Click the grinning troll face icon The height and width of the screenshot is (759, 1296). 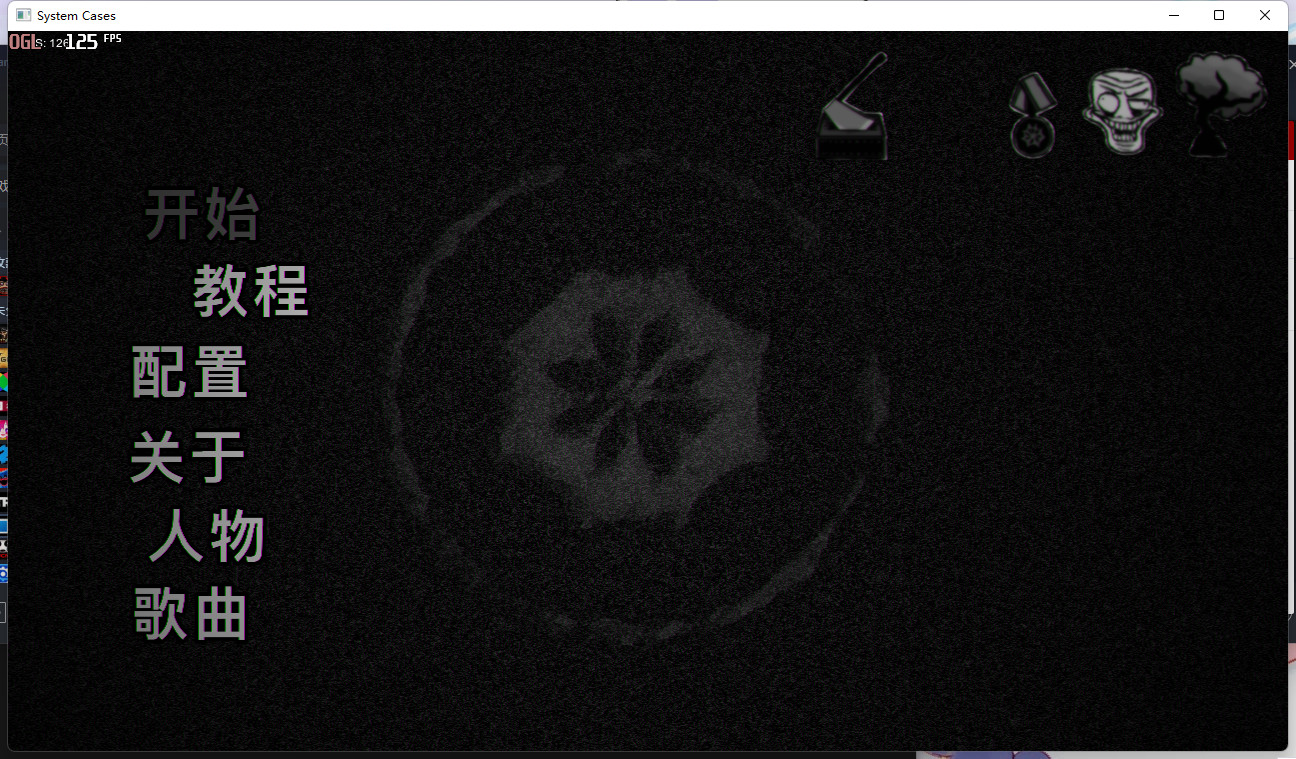1121,111
